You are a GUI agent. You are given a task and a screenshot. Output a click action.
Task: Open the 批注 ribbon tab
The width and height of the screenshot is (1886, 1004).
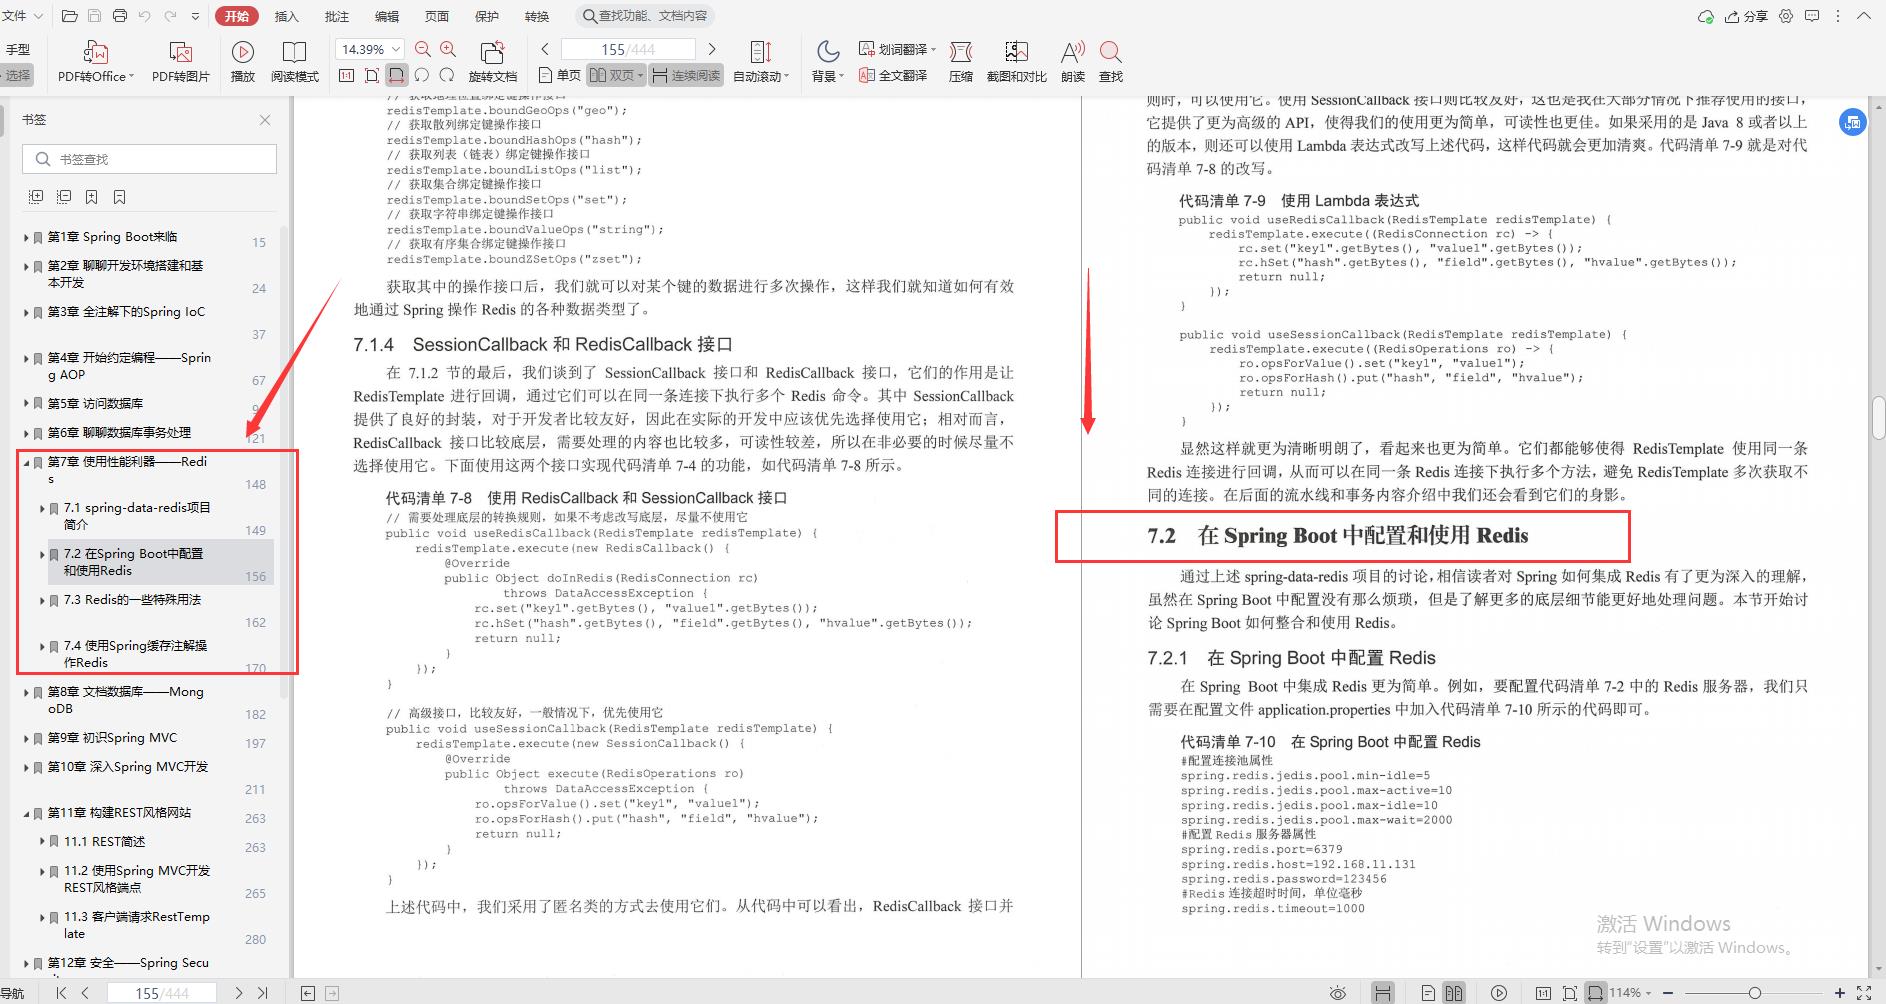click(x=337, y=16)
